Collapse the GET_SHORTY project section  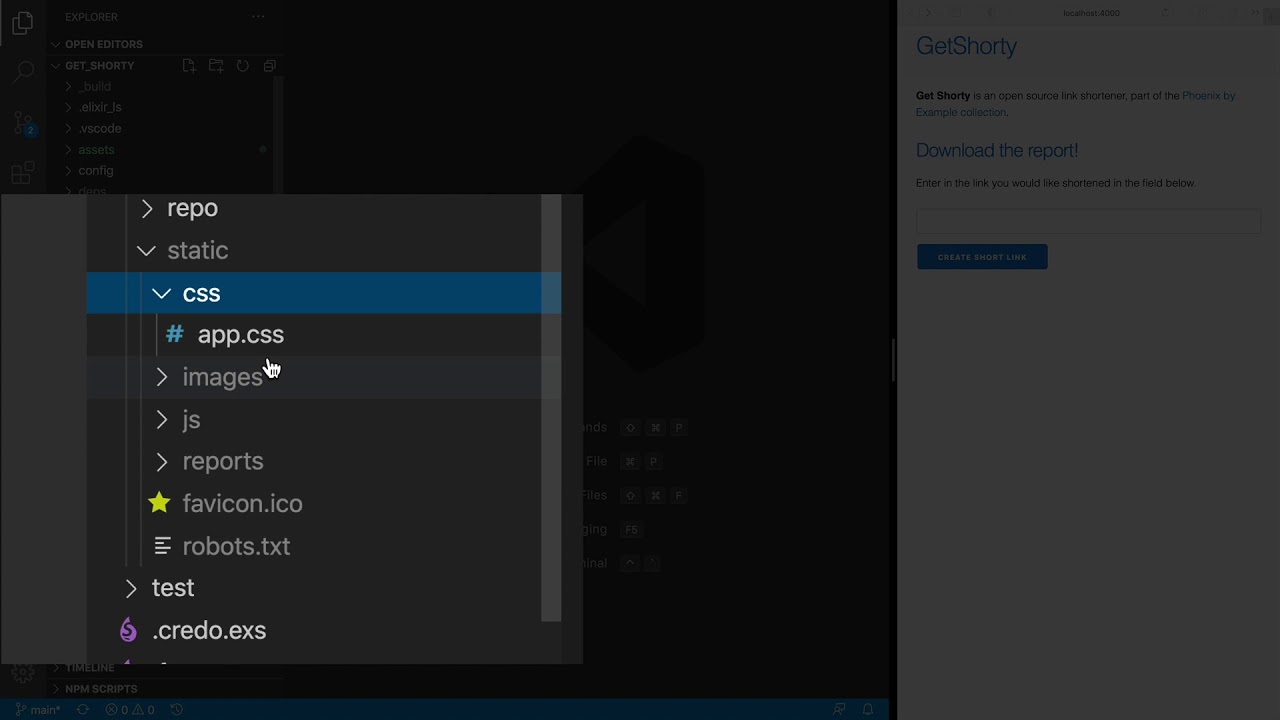tap(57, 66)
